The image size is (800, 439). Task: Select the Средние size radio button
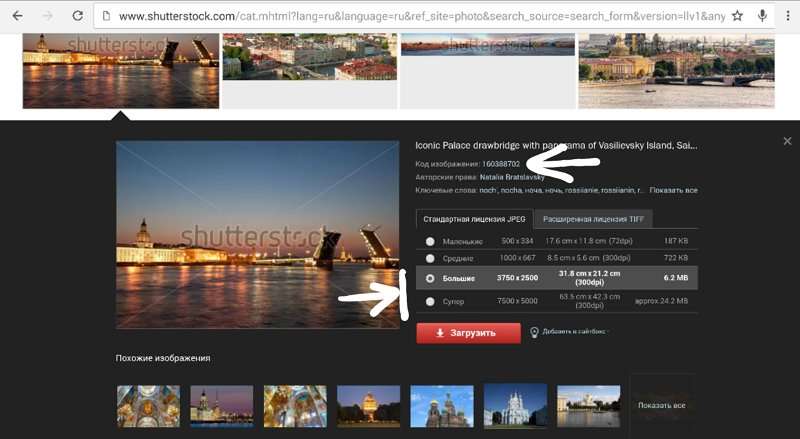(430, 258)
